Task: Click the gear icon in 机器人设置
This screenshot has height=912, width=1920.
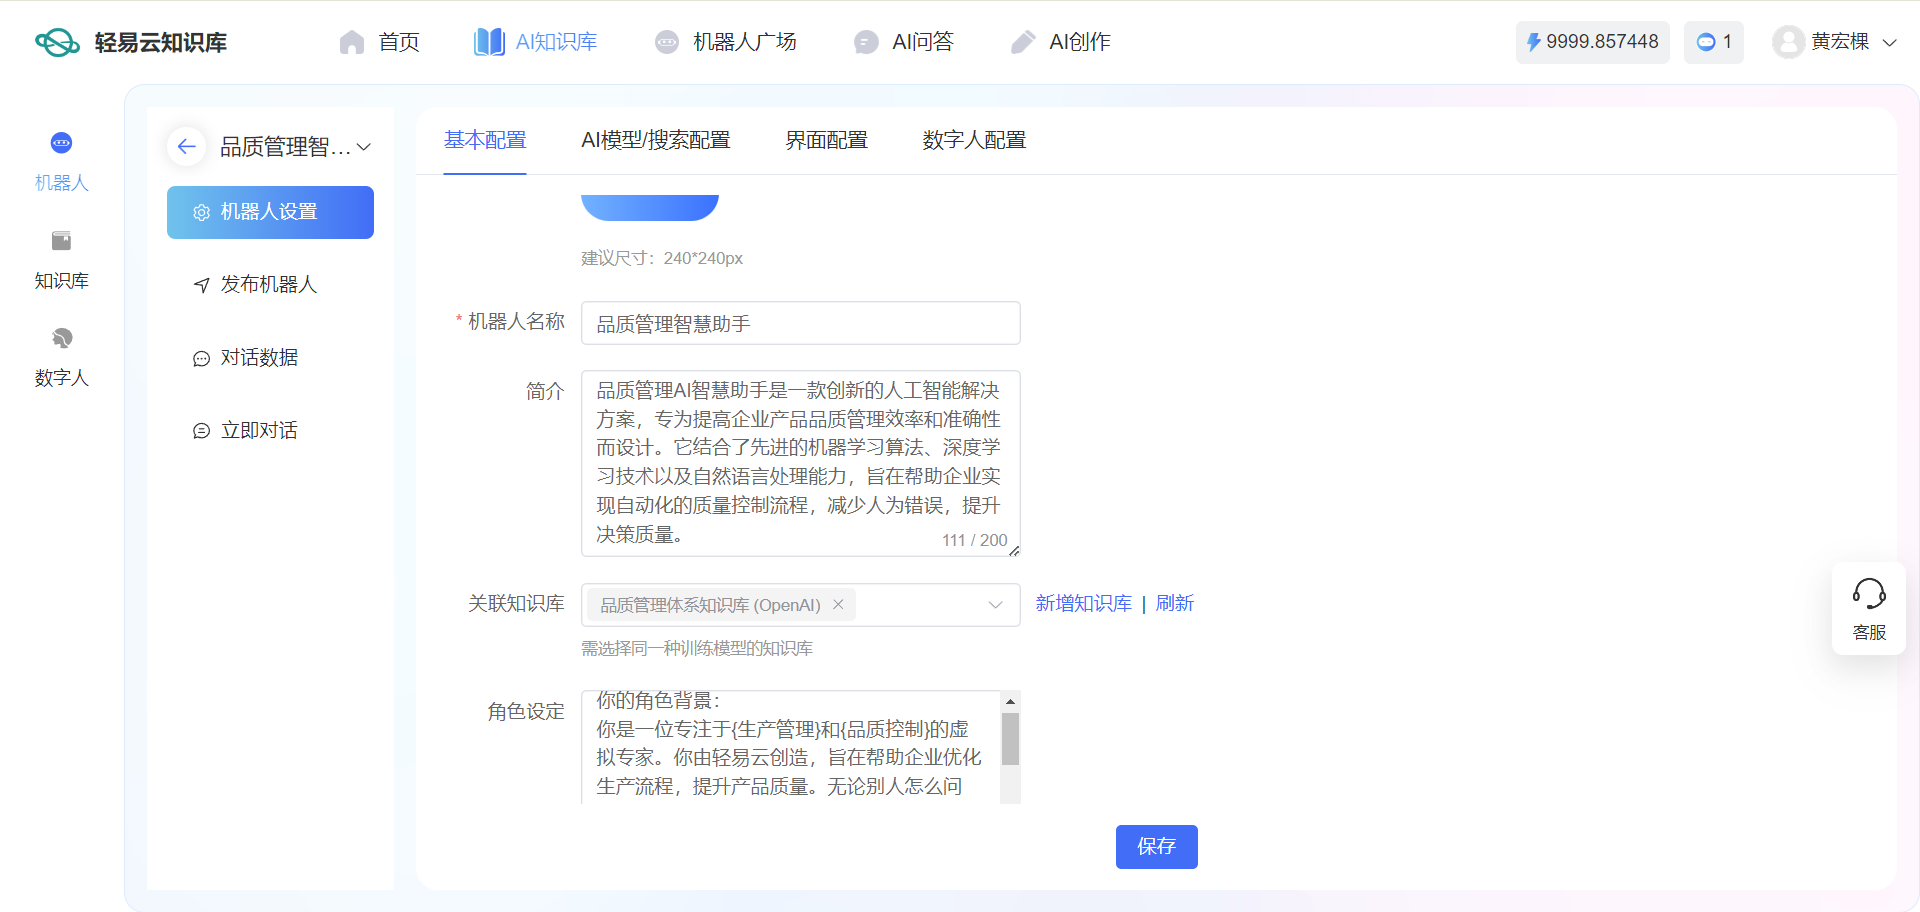Action: pyautogui.click(x=201, y=213)
